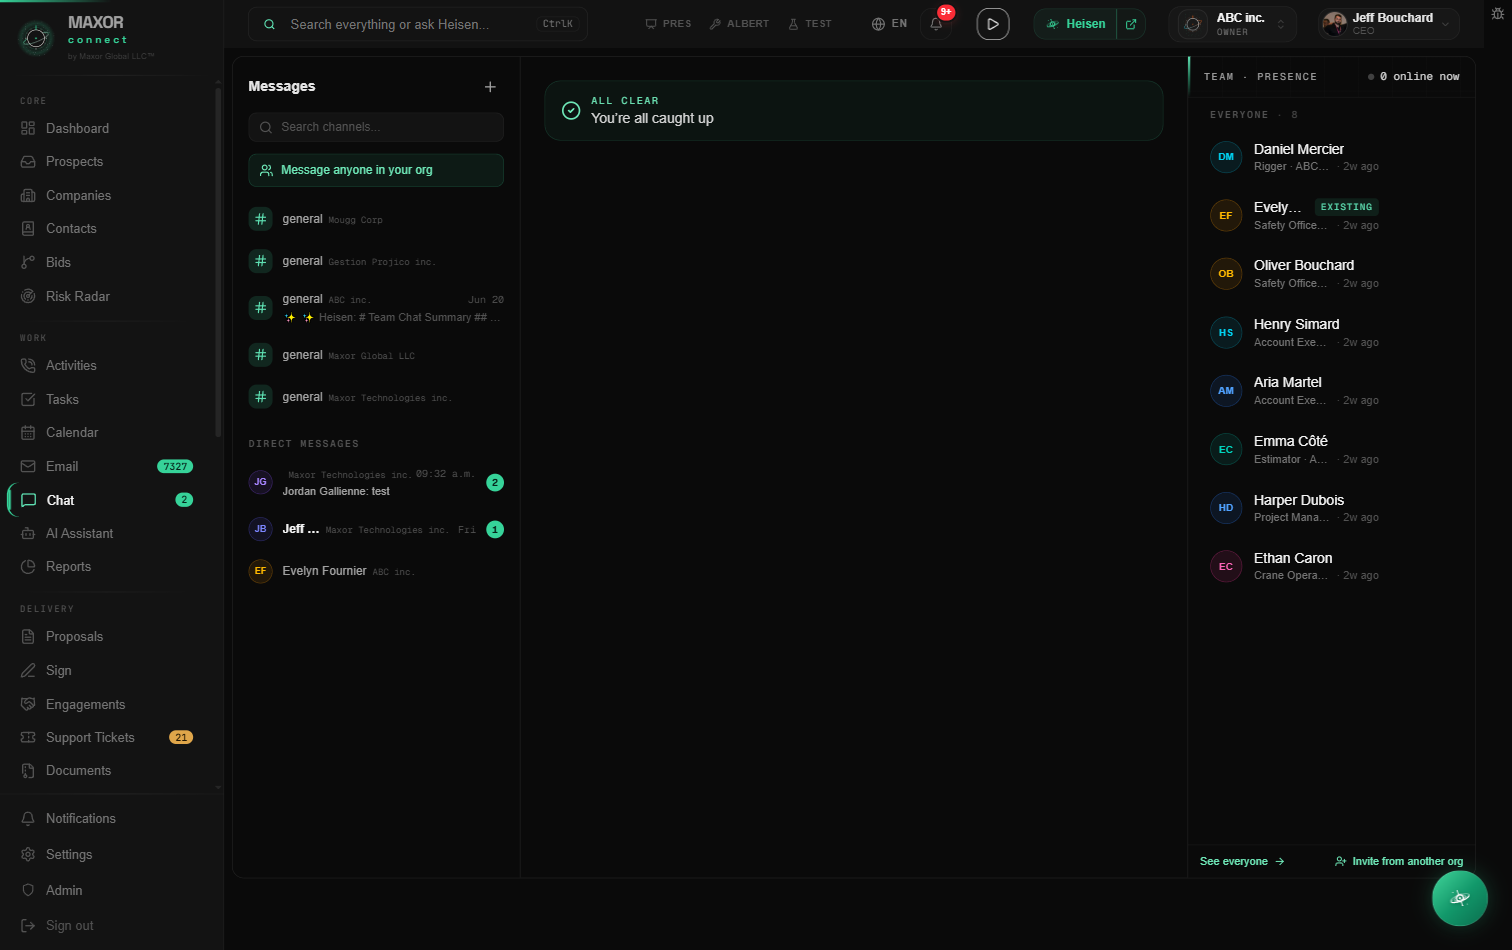
Task: Click the Proposals document icon
Action: tap(28, 636)
